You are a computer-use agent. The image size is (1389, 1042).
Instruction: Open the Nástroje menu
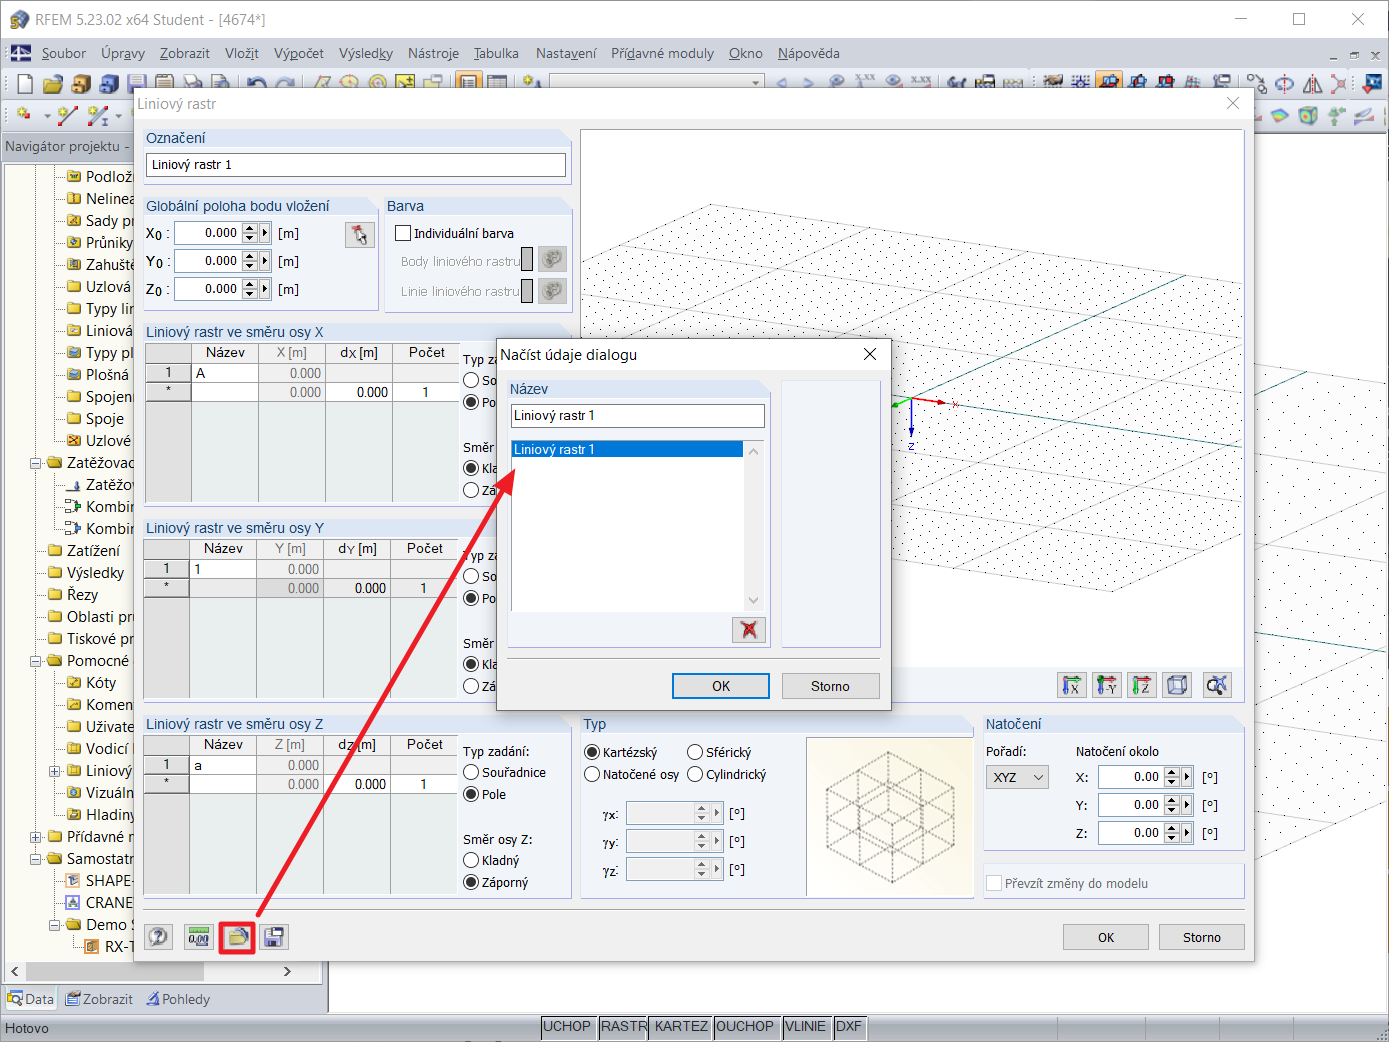point(433,53)
